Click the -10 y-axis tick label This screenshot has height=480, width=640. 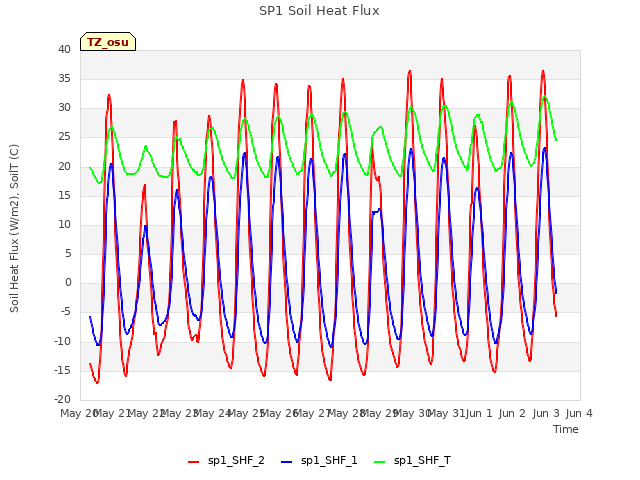click(x=63, y=341)
